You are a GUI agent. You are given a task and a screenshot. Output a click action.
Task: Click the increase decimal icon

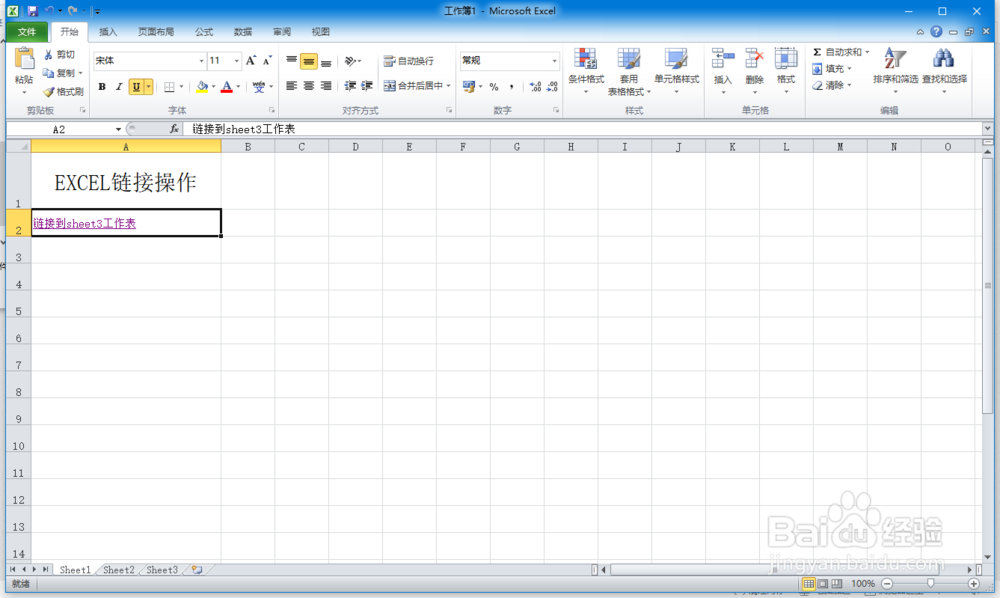point(535,87)
